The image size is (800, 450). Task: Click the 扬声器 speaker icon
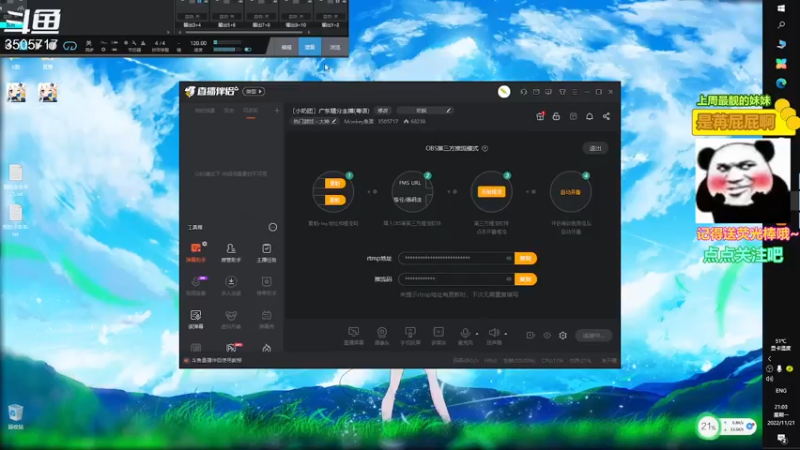click(493, 333)
